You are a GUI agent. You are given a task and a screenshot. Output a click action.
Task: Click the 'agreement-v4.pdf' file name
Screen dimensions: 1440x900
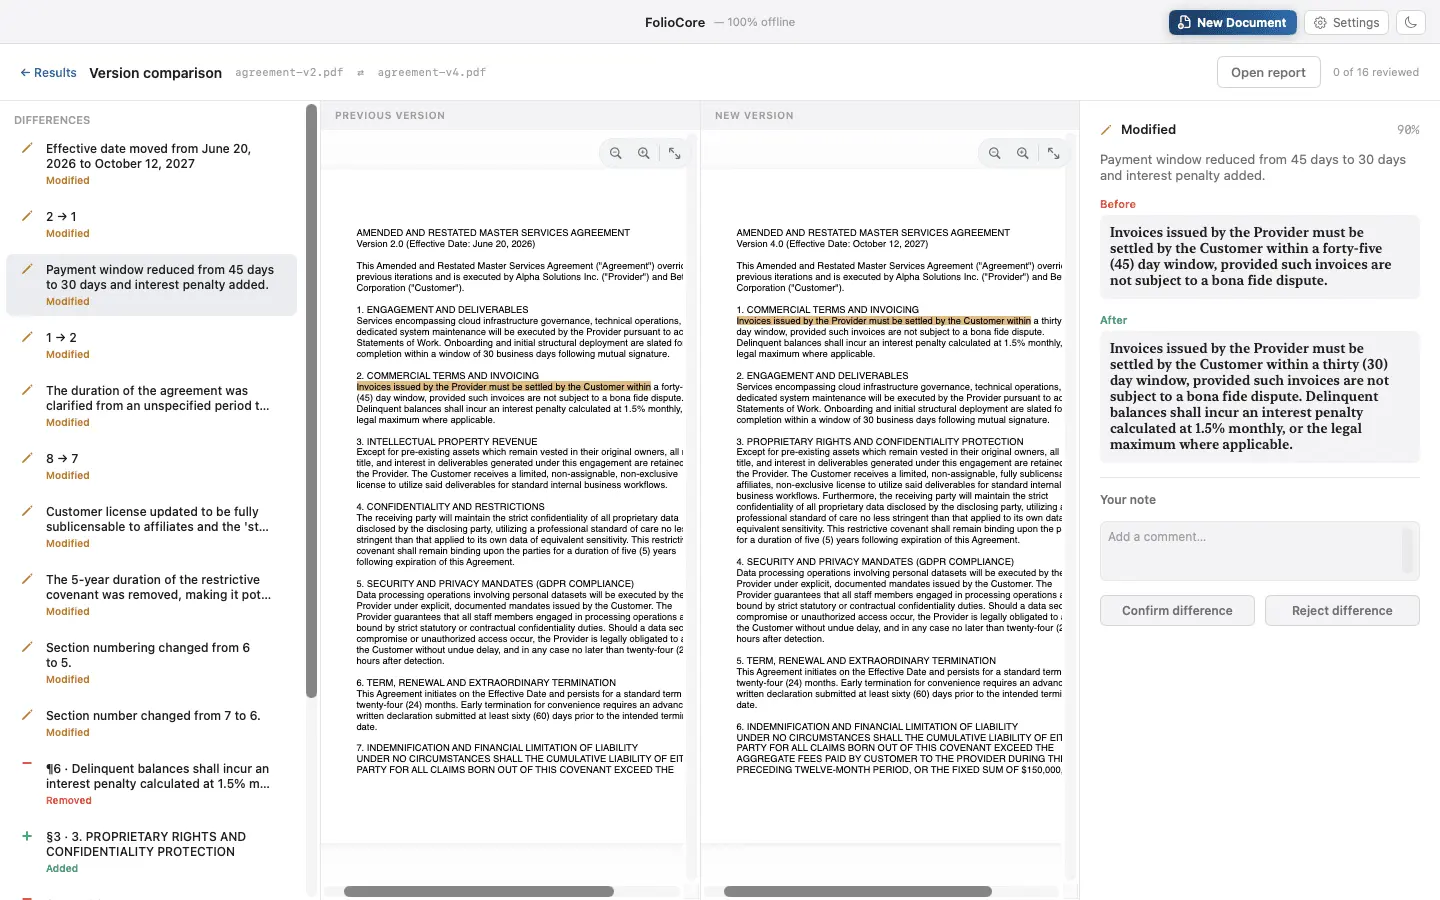coord(432,73)
